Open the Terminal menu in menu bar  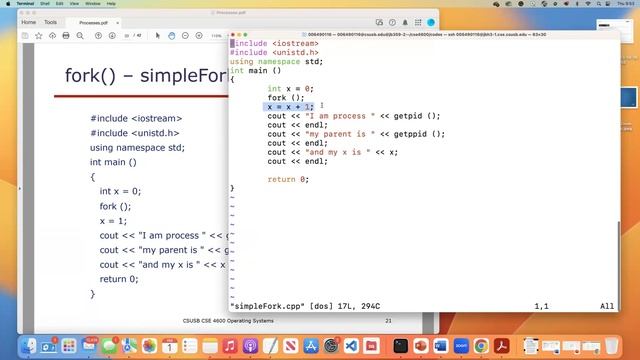(x=25, y=3)
